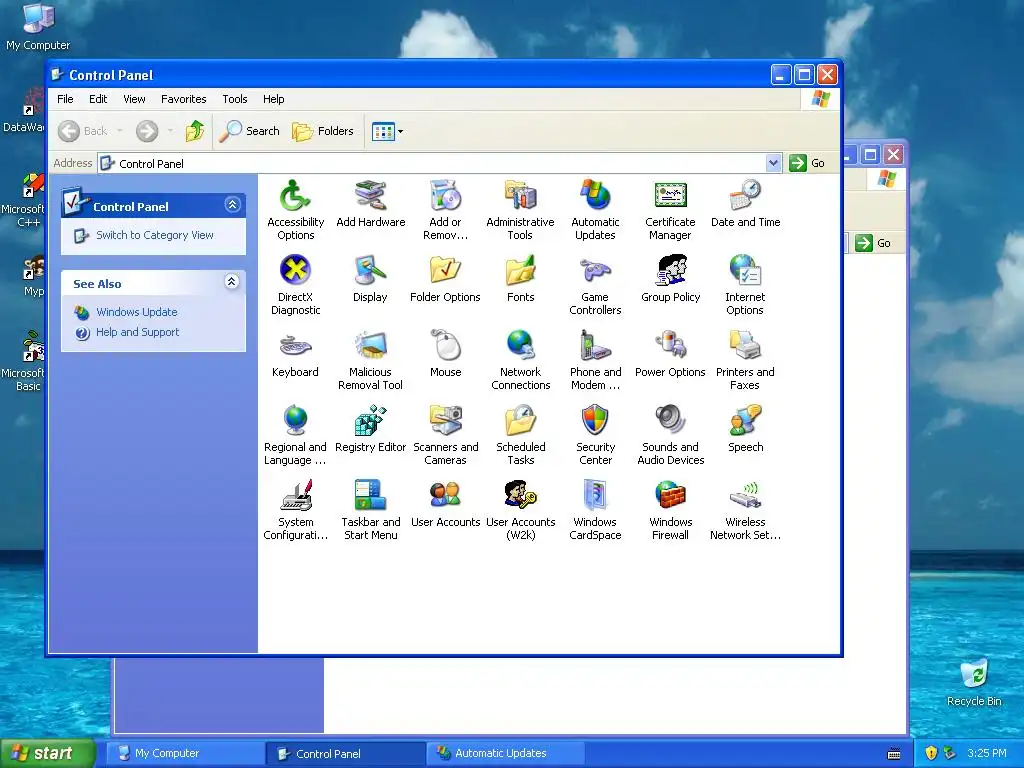Open the Automatic Updates shield icon
The height and width of the screenshot is (768, 1024).
595,195
